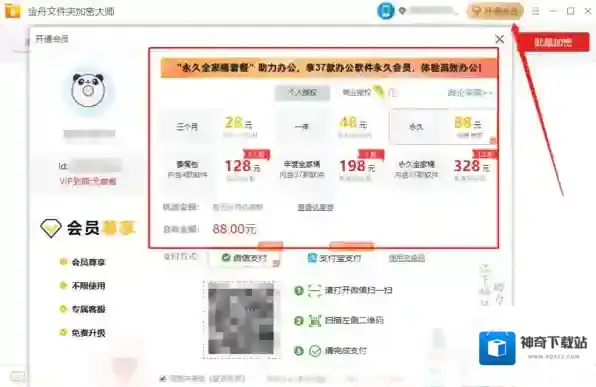Select the 永久 88元 plan

pyautogui.click(x=442, y=127)
